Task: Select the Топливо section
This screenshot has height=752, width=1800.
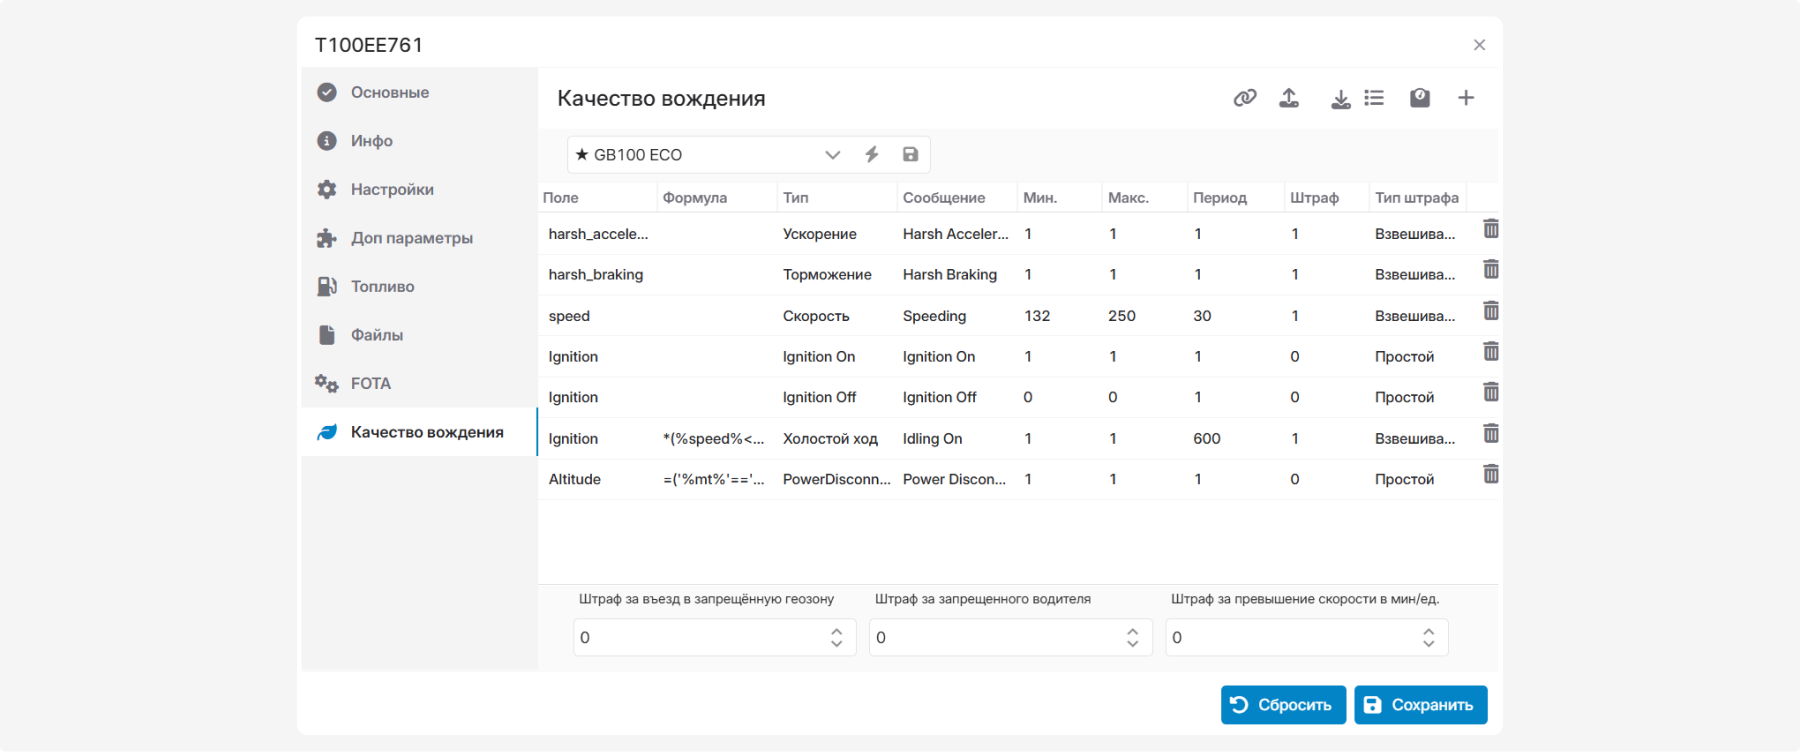Action: pyautogui.click(x=419, y=286)
